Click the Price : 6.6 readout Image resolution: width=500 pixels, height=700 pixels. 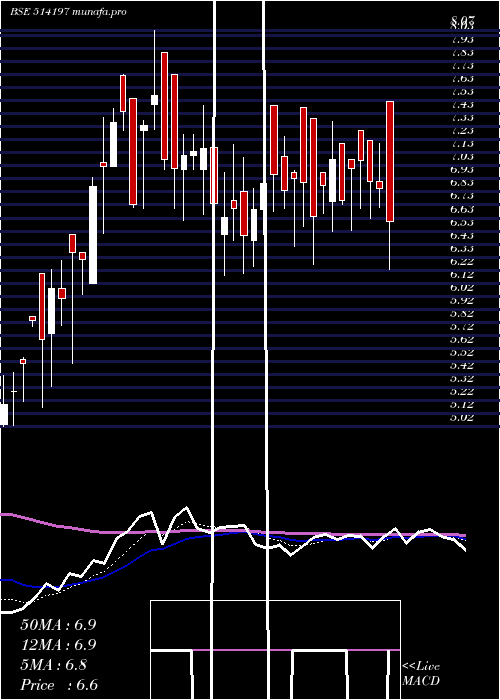coord(59,685)
